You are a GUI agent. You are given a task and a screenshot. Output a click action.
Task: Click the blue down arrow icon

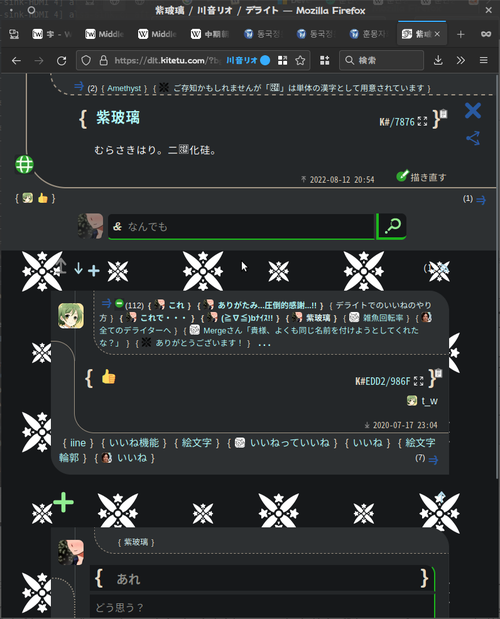click(x=79, y=269)
